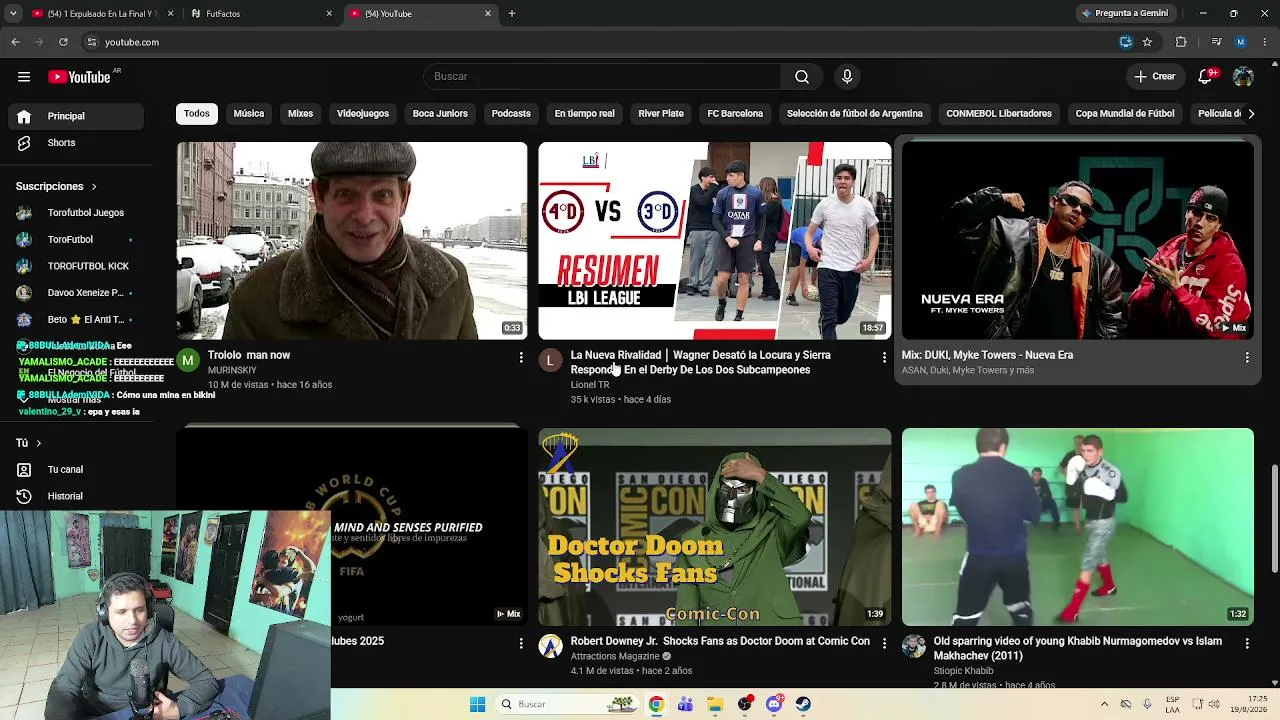Open Chrome media controls icon
Screen dimensions: 1280x720
(1216, 42)
